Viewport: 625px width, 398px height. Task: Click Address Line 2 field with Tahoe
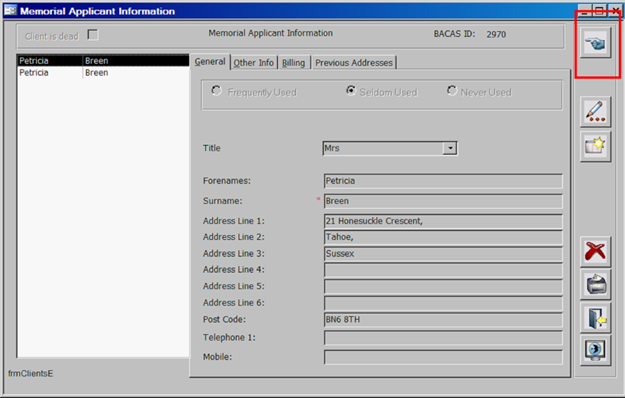[x=443, y=237]
